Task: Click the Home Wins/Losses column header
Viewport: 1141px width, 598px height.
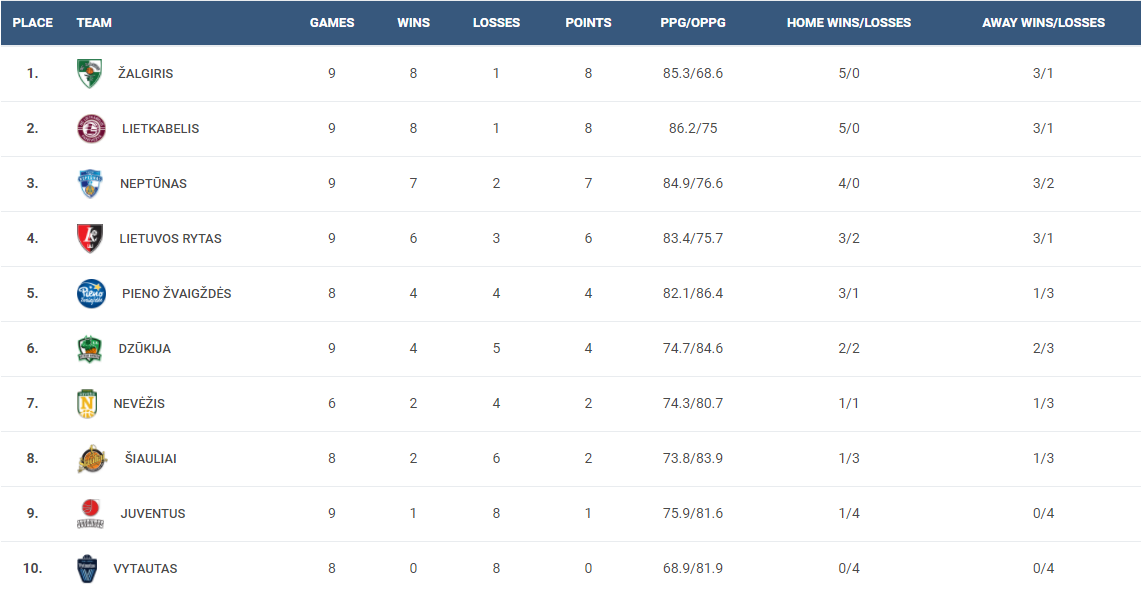Action: [x=849, y=22]
